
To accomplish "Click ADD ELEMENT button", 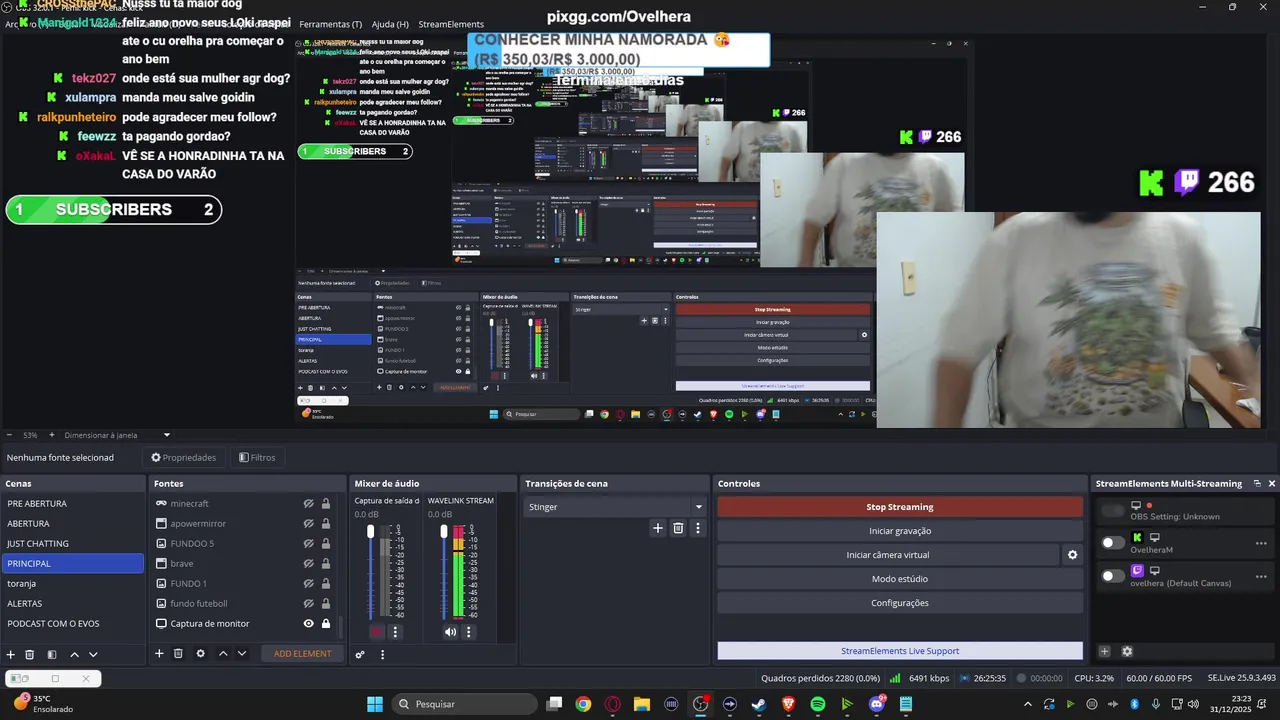I will click(x=302, y=653).
